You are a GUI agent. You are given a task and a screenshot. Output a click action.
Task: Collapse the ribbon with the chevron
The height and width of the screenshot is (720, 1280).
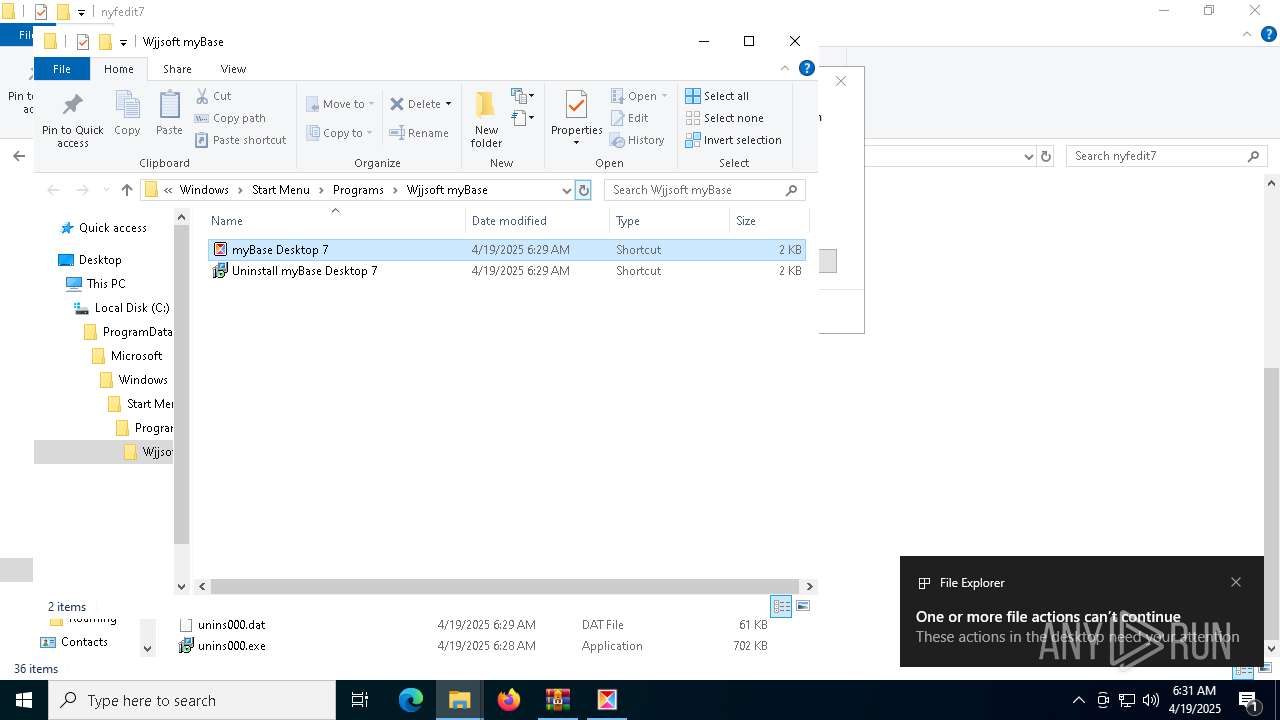785,69
